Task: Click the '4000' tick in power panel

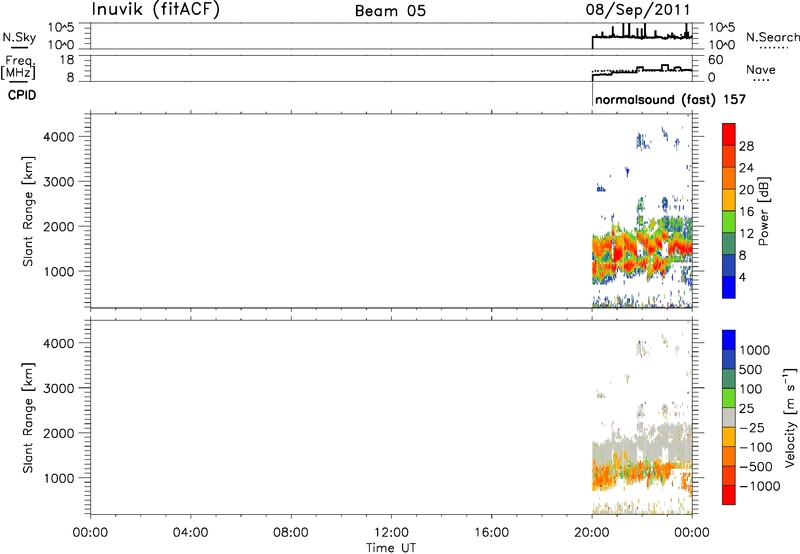Action: tap(59, 137)
